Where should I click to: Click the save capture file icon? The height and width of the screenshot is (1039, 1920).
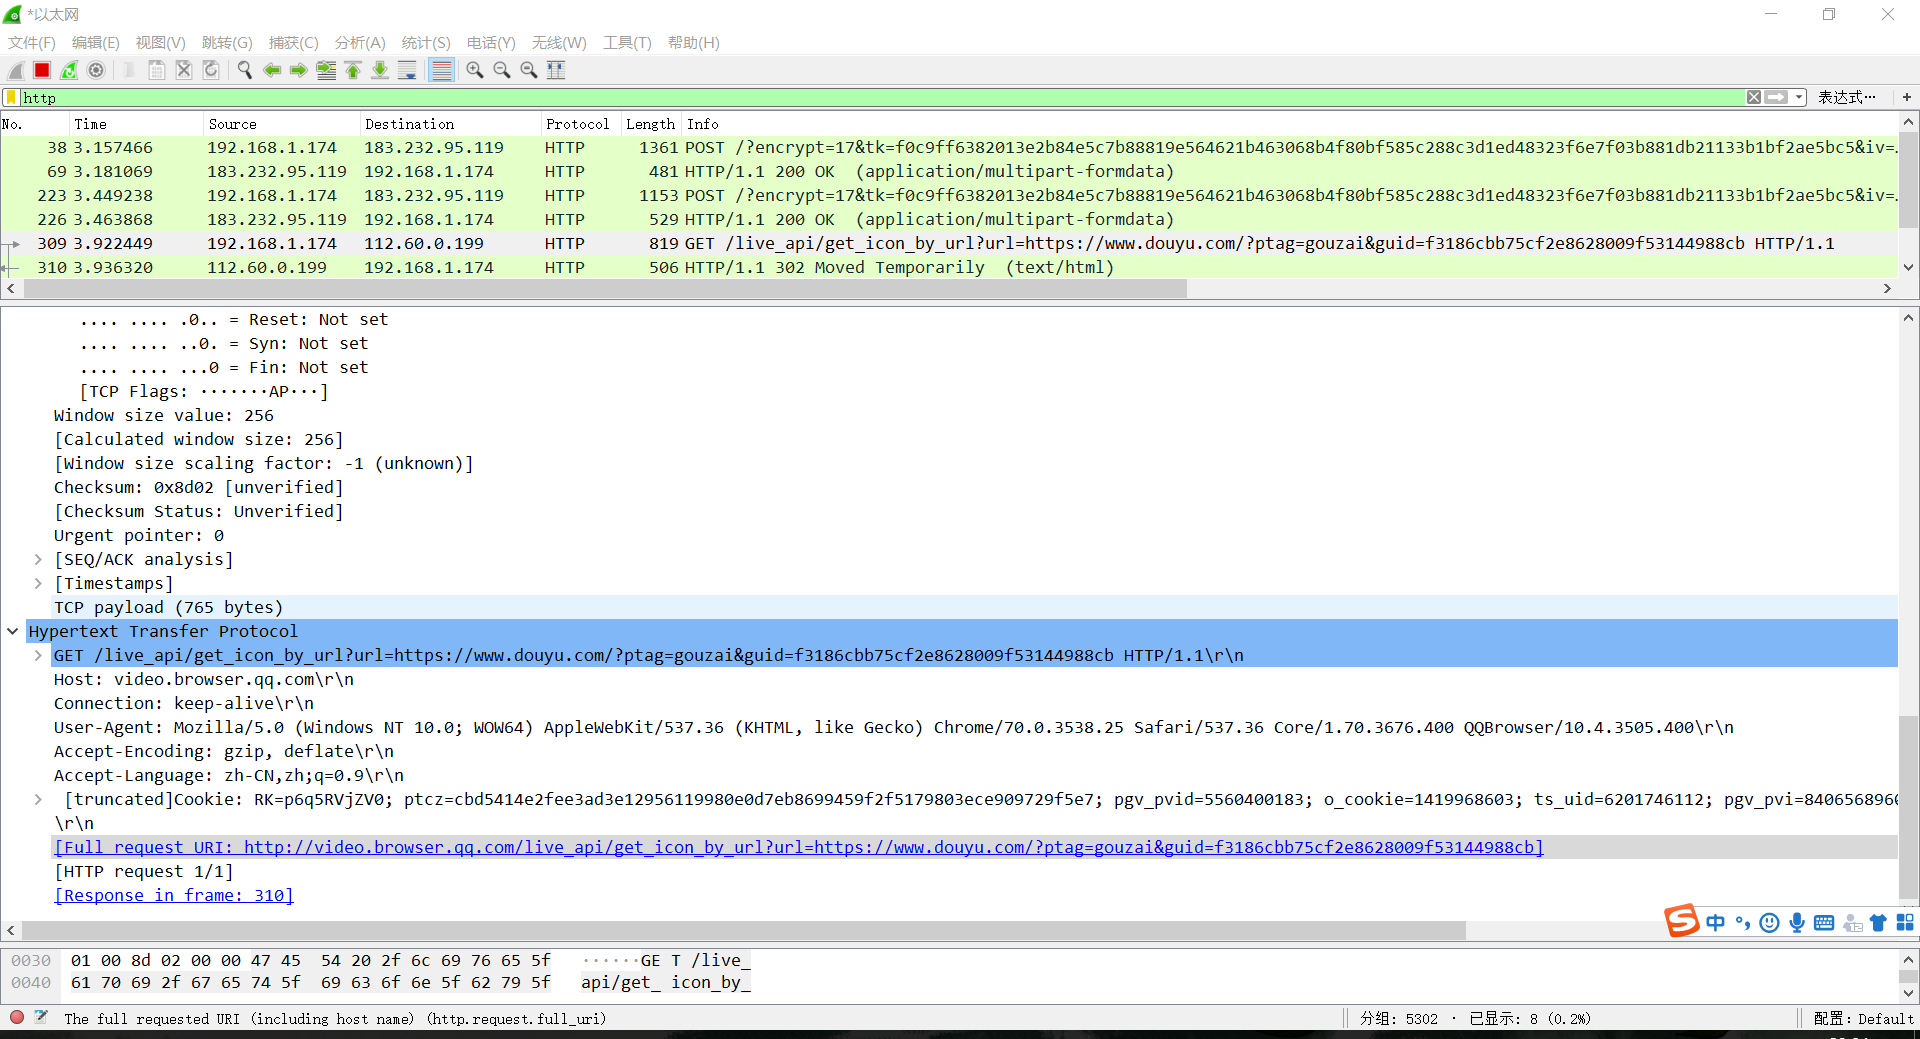click(156, 70)
